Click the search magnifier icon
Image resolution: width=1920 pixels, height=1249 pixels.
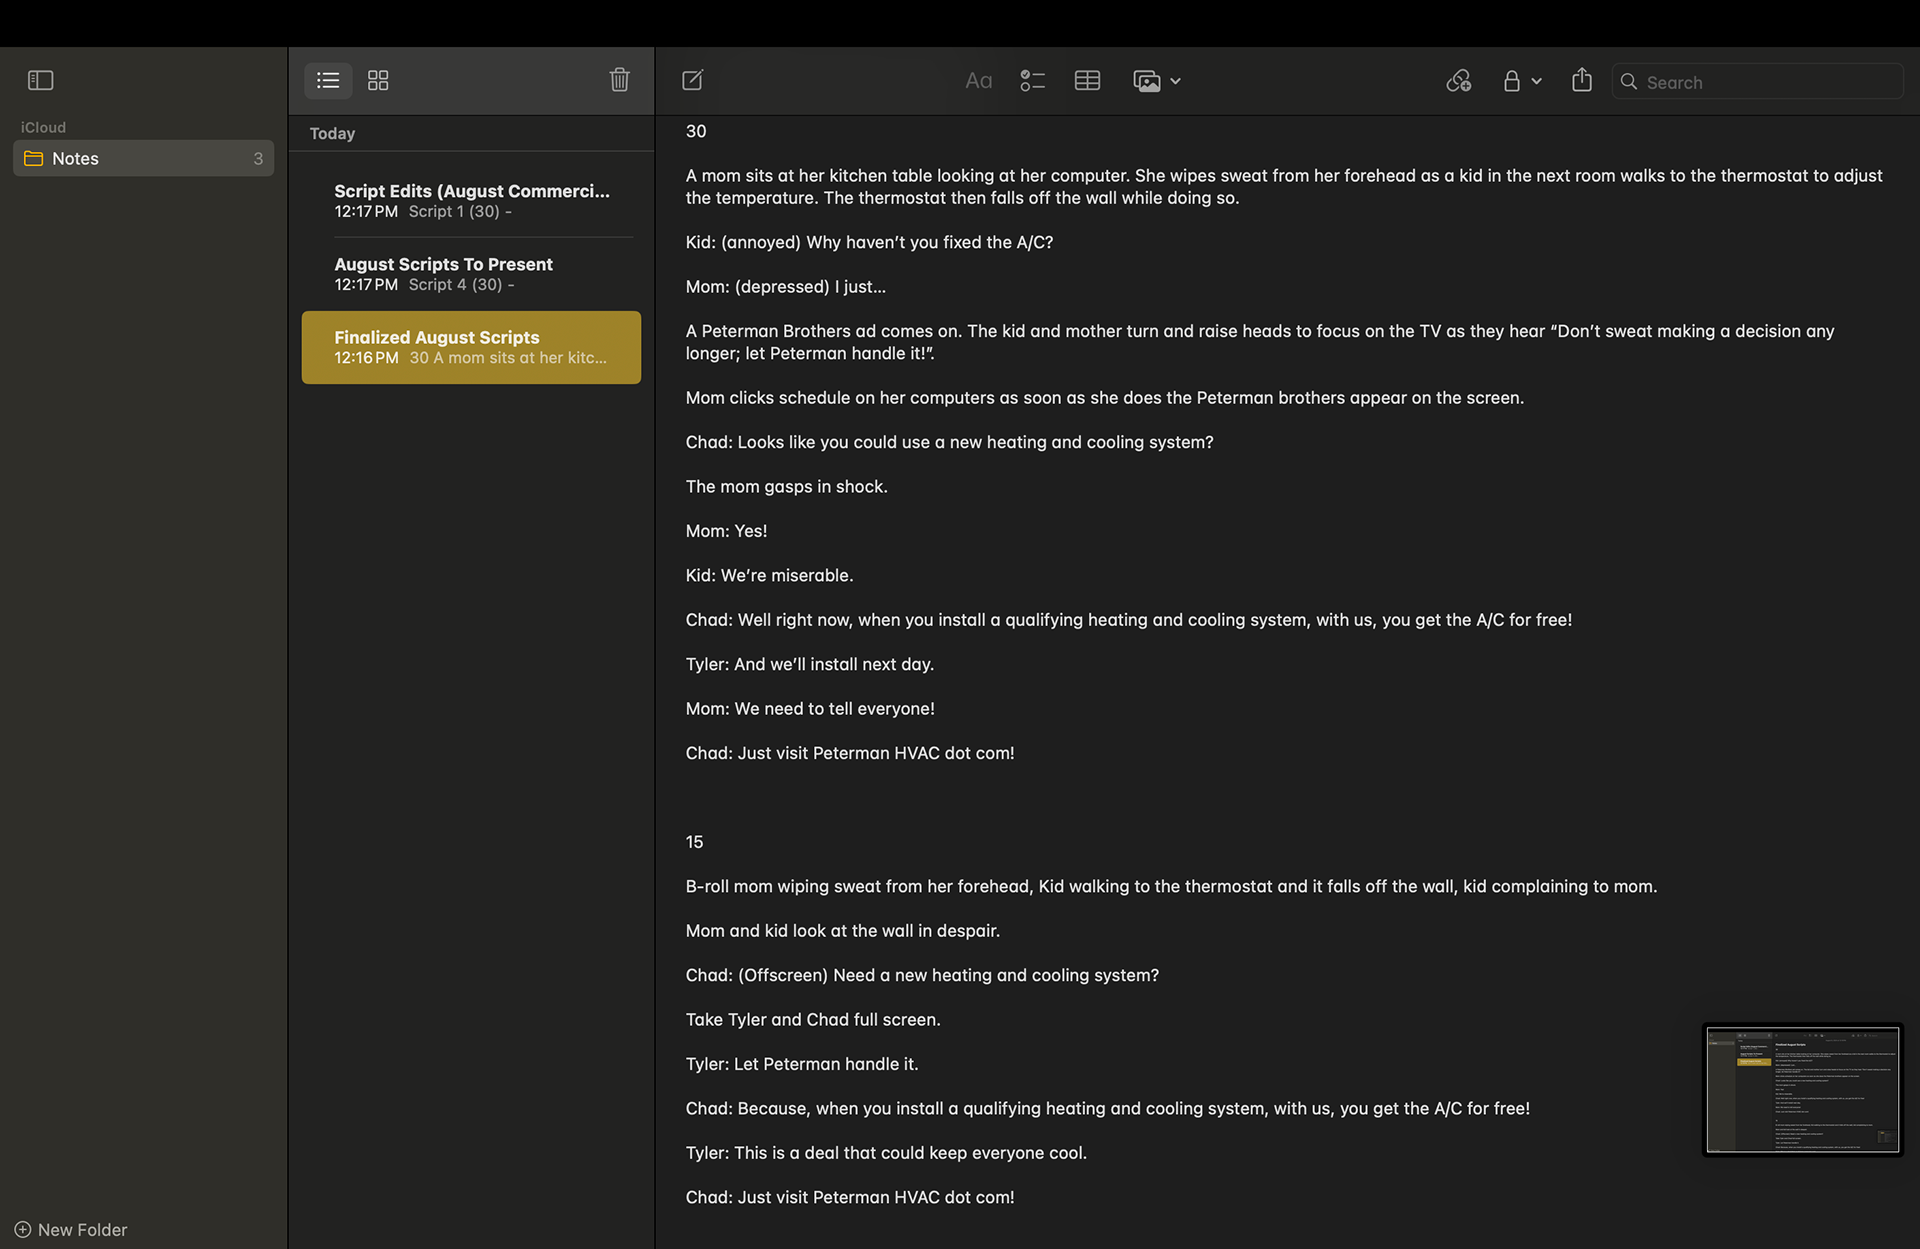[x=1628, y=82]
